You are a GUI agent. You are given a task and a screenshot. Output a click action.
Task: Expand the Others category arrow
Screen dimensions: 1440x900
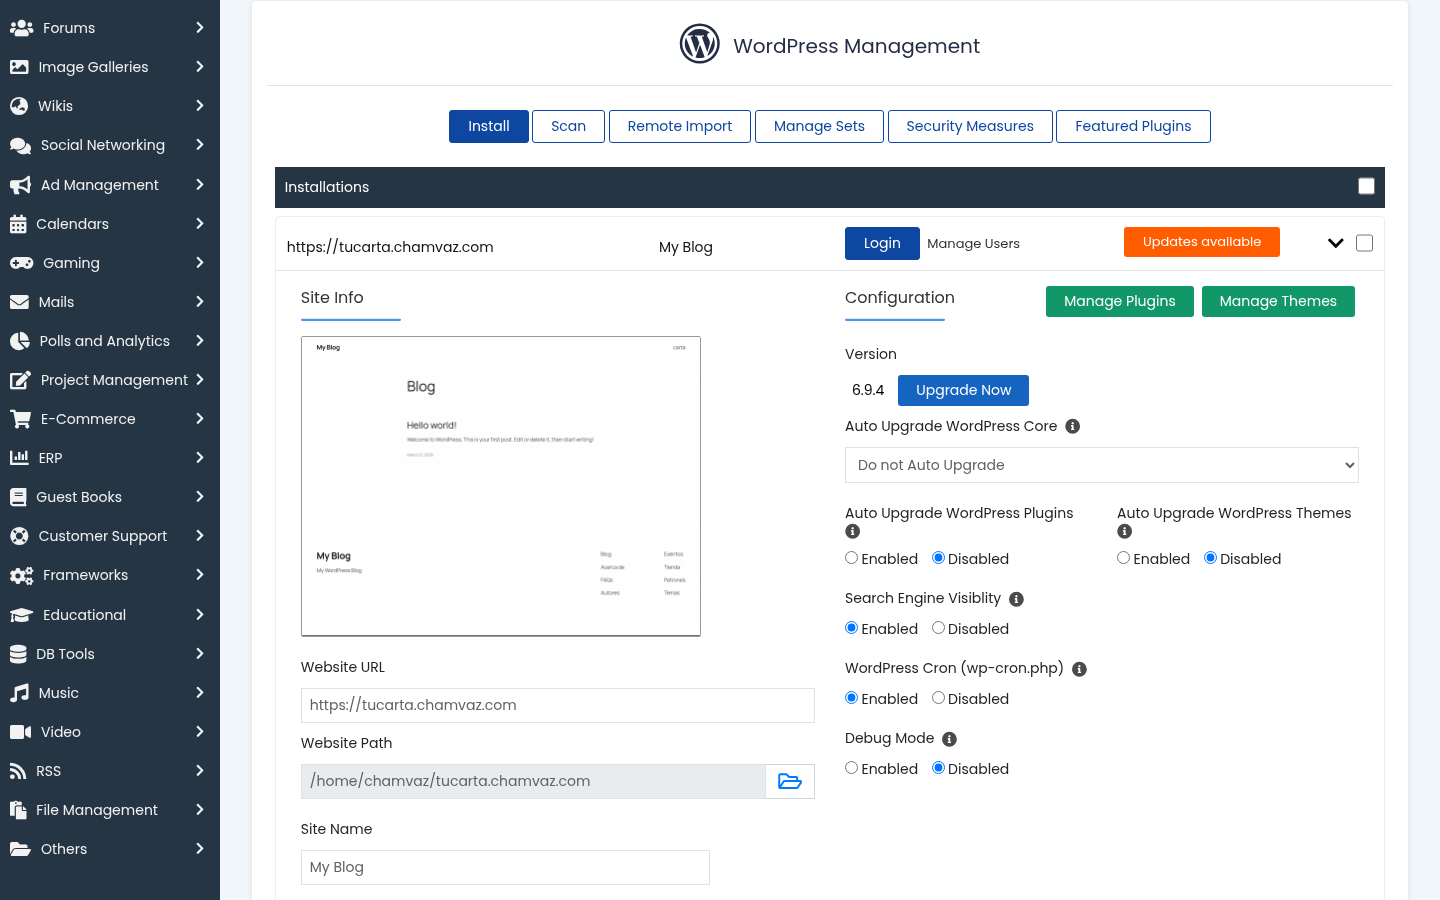pos(200,849)
